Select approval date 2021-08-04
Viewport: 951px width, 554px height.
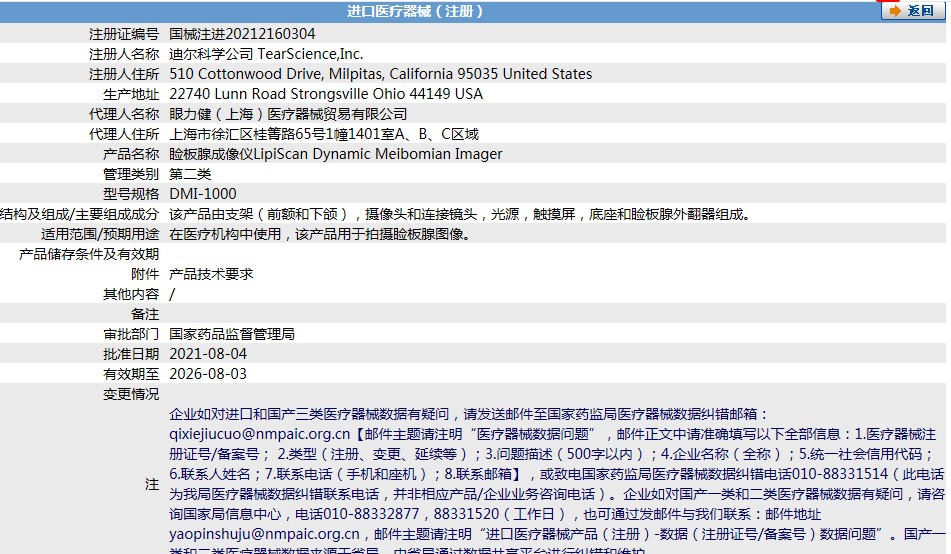pos(208,354)
